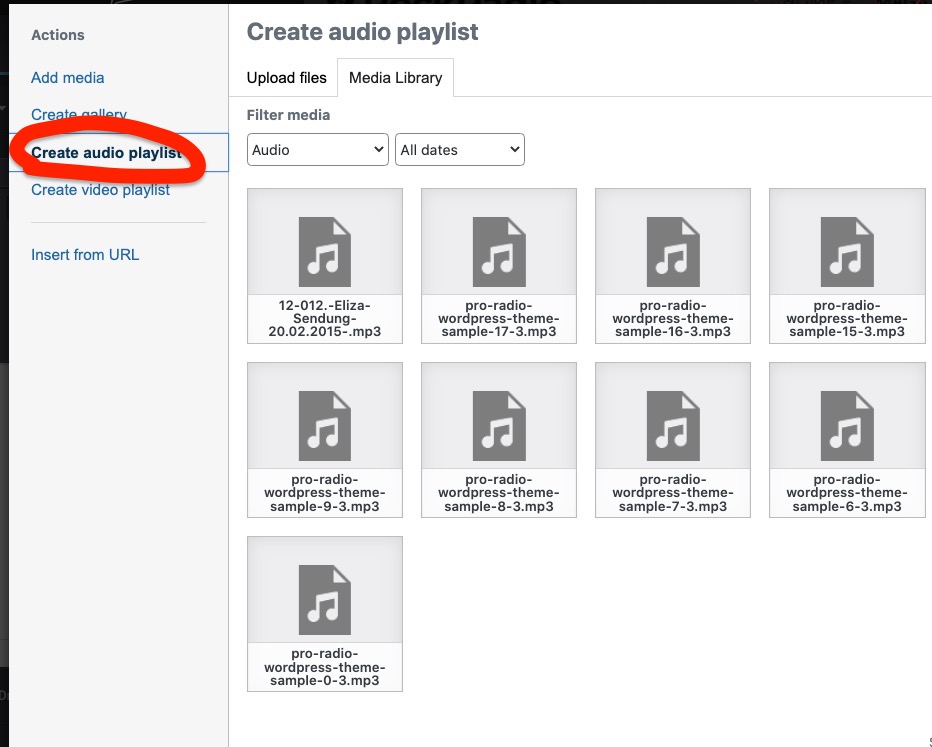Click filename pro-radio-wordpress-theme-sample-16-3.mp3
Viewport: 932px width, 747px height.
coord(673,319)
